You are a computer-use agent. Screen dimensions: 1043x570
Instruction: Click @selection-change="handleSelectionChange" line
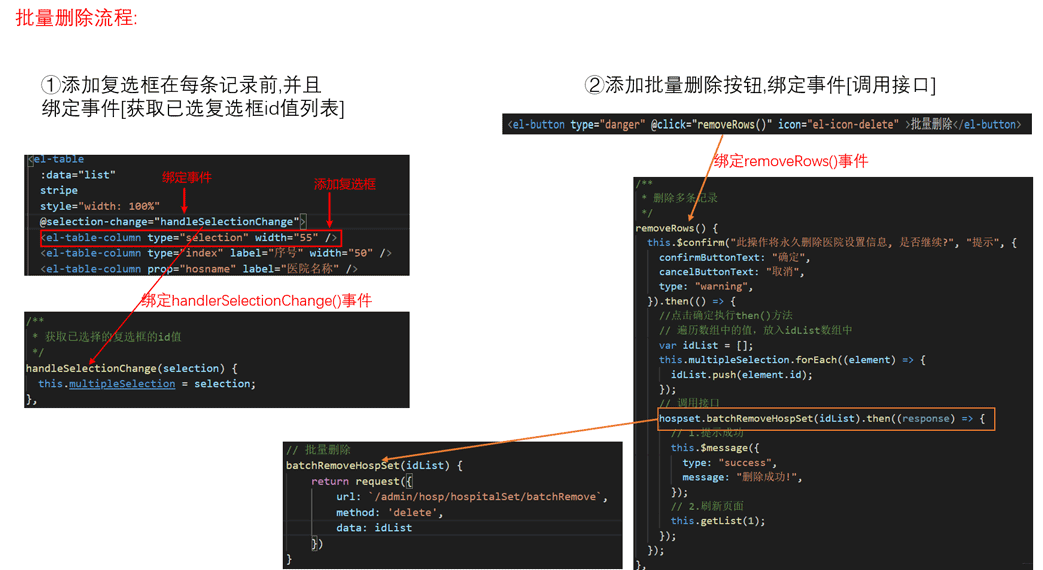coord(172,221)
